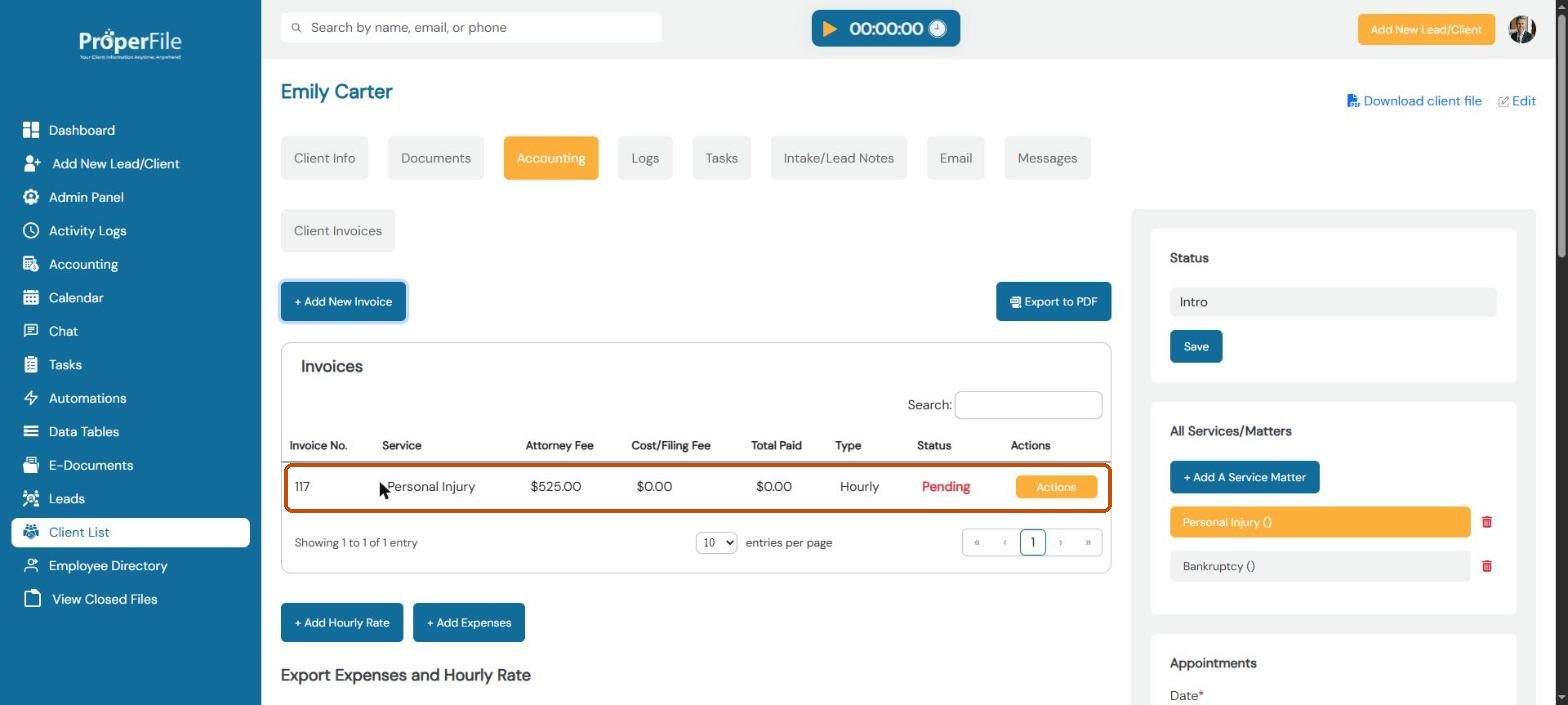1568x705 pixels.
Task: Sort by Cost/Filing Fee column header
Action: (671, 446)
